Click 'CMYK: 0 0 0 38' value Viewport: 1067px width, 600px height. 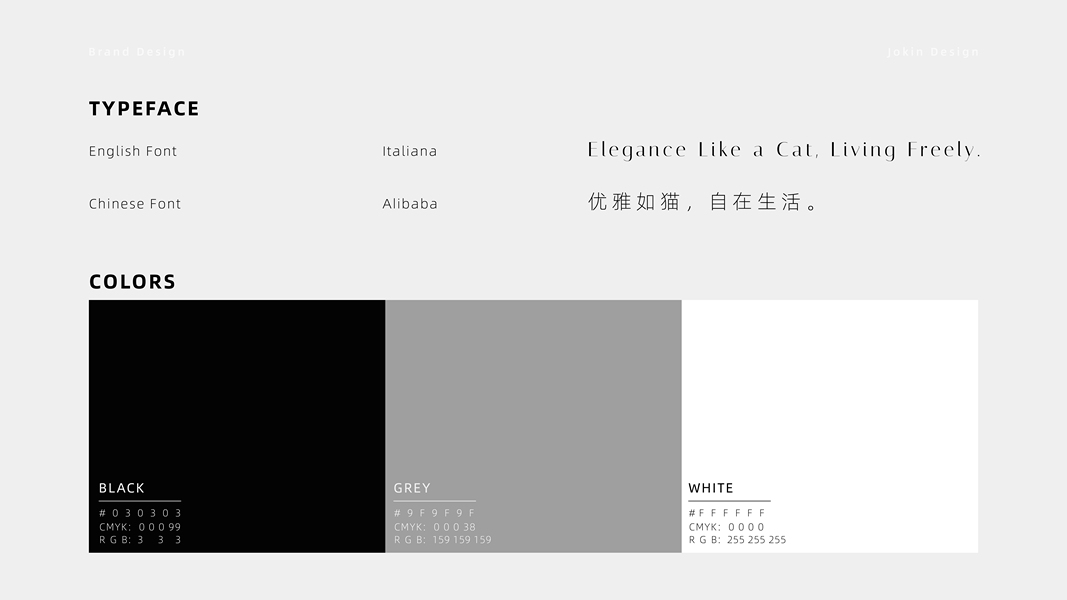(434, 527)
